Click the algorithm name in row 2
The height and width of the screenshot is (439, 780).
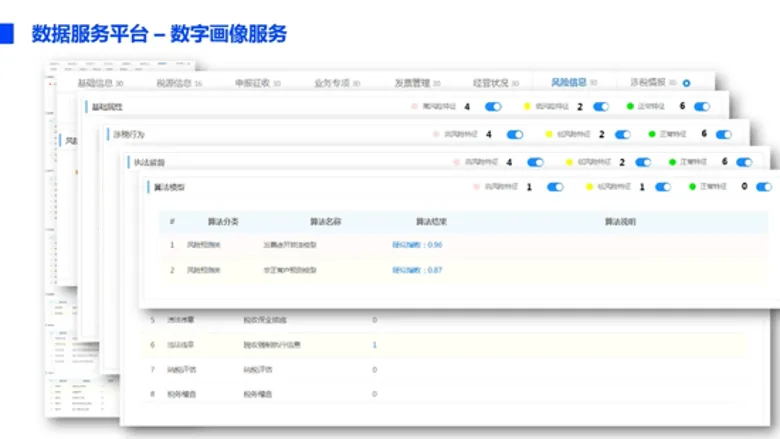pyautogui.click(x=290, y=270)
